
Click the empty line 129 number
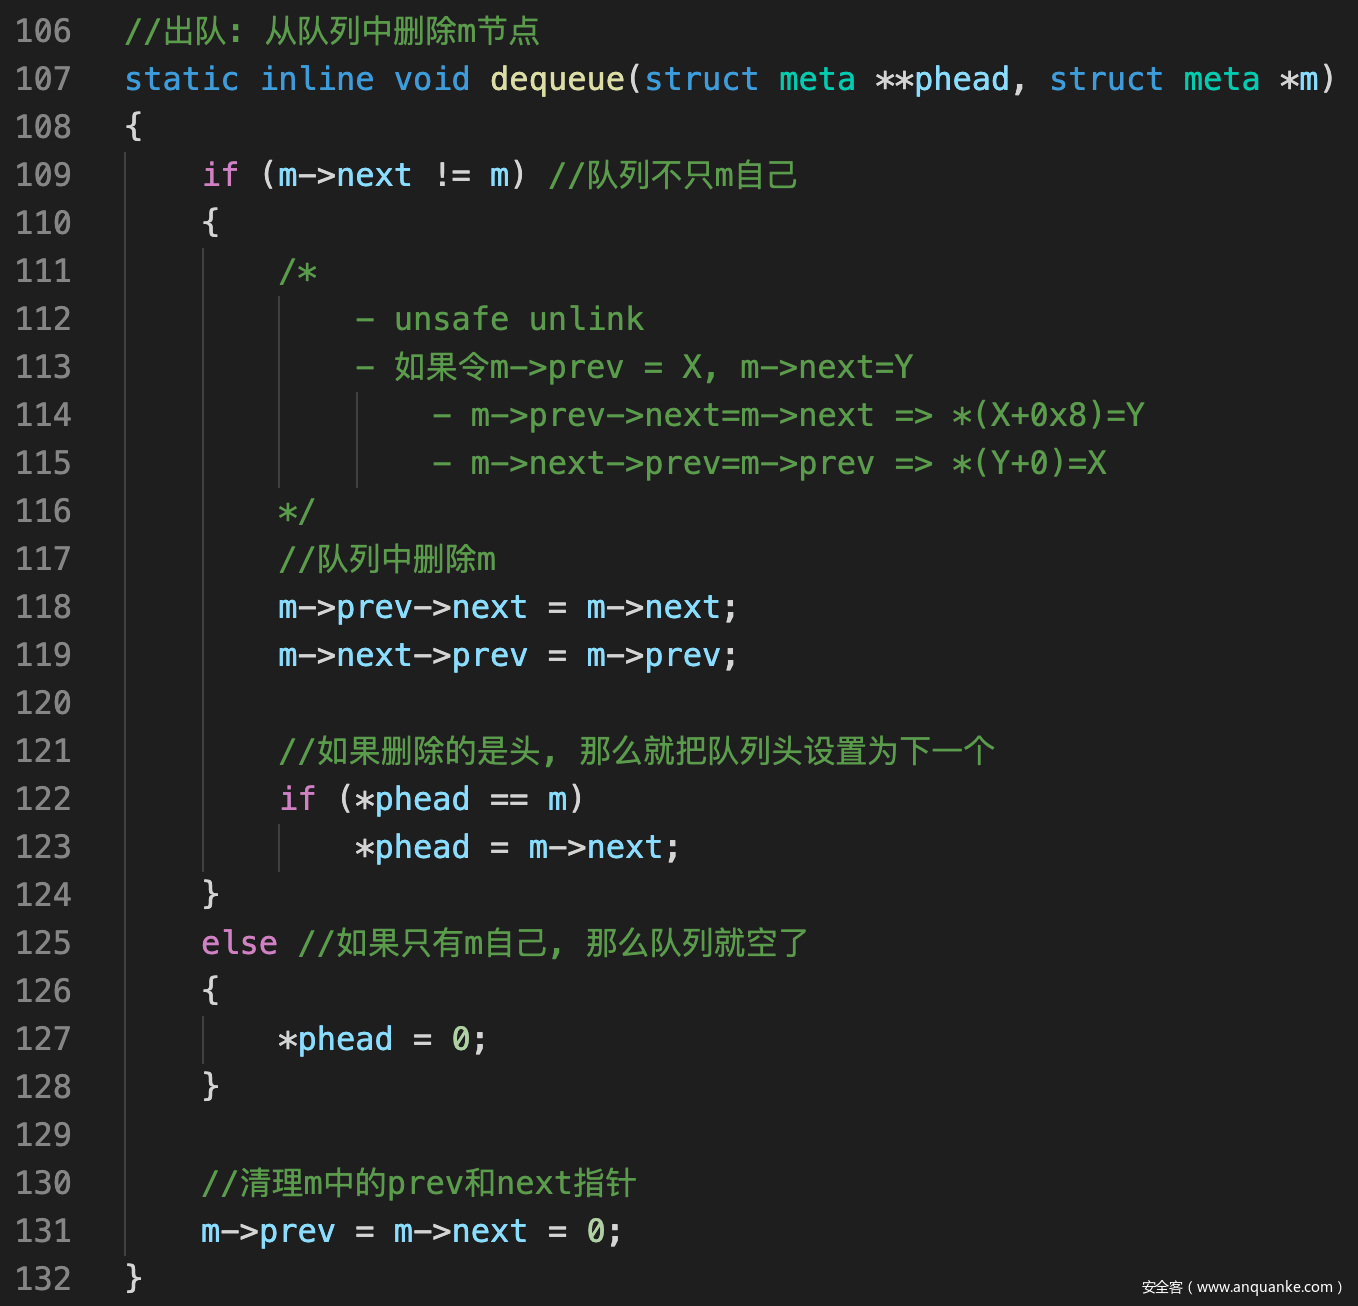coord(43,1135)
